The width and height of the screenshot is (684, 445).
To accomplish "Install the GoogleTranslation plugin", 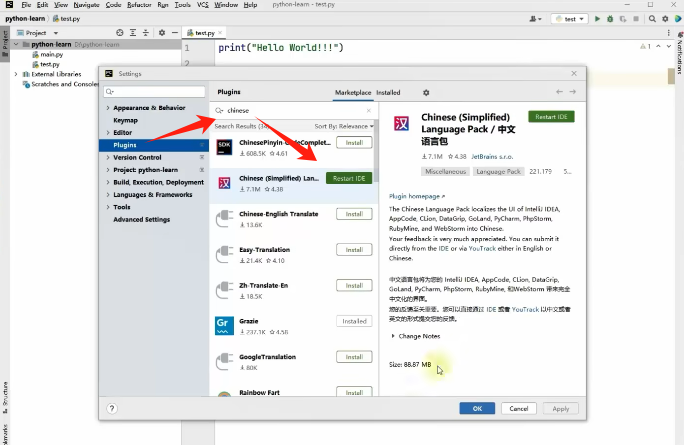I will pos(354,357).
